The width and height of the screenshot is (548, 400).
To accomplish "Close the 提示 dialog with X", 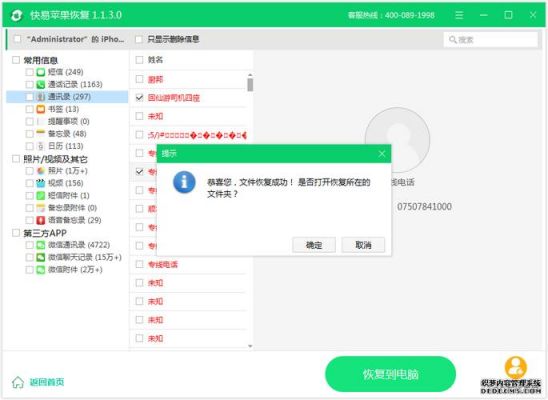I will pos(382,154).
